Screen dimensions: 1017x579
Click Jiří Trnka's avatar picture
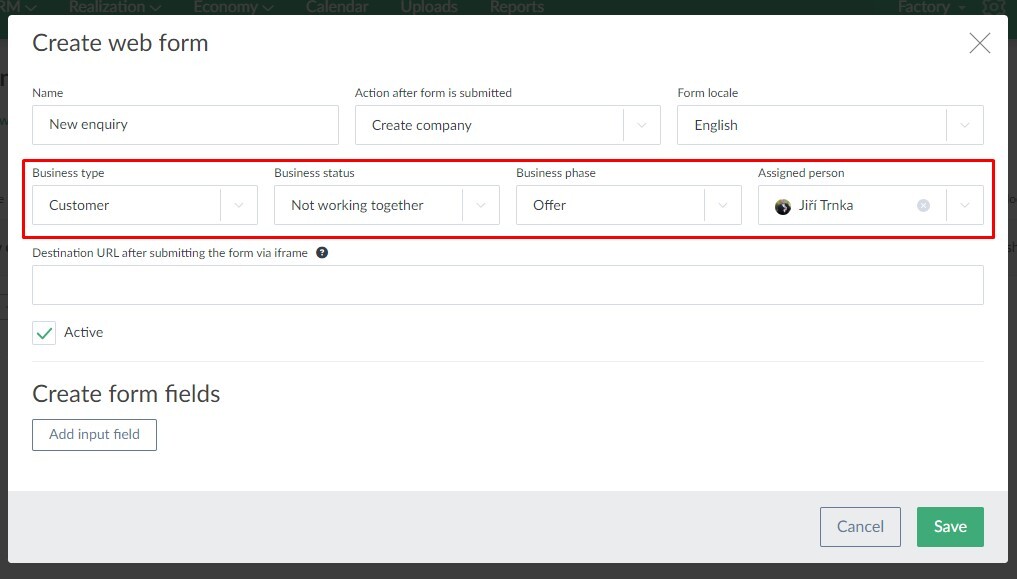coord(783,206)
